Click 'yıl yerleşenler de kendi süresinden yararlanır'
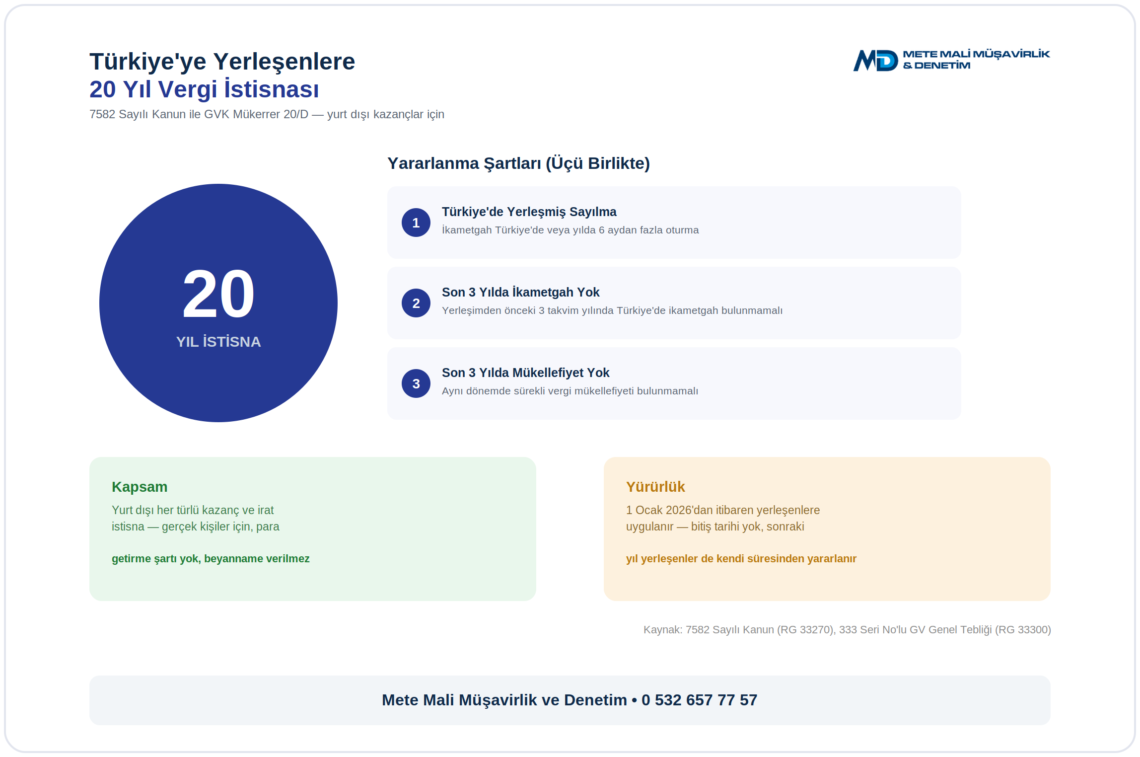The width and height of the screenshot is (1140, 757). click(741, 558)
